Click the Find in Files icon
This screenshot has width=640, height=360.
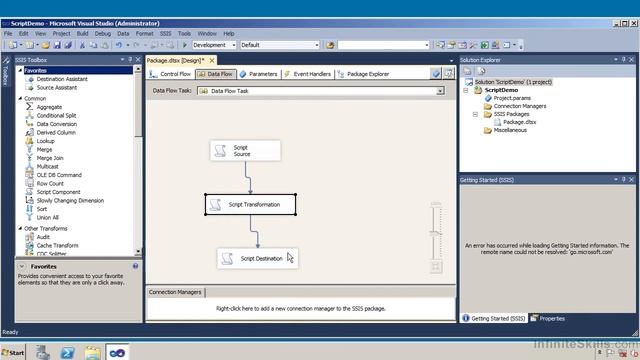point(330,45)
